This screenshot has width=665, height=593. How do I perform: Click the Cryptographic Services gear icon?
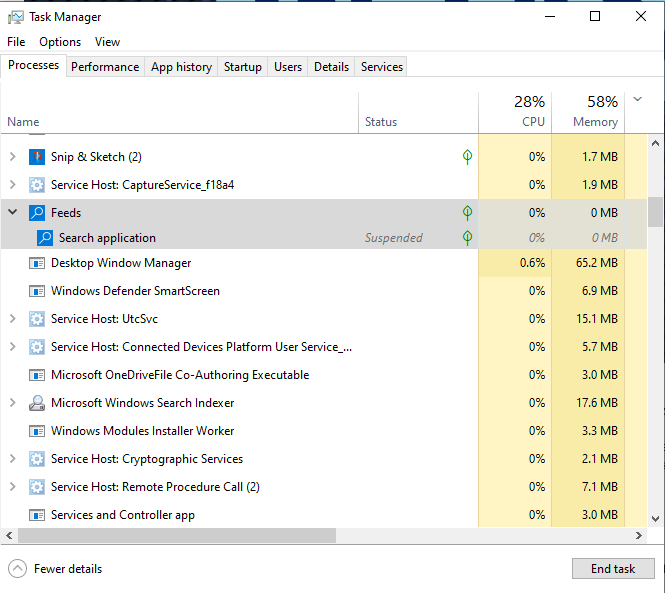[37, 459]
